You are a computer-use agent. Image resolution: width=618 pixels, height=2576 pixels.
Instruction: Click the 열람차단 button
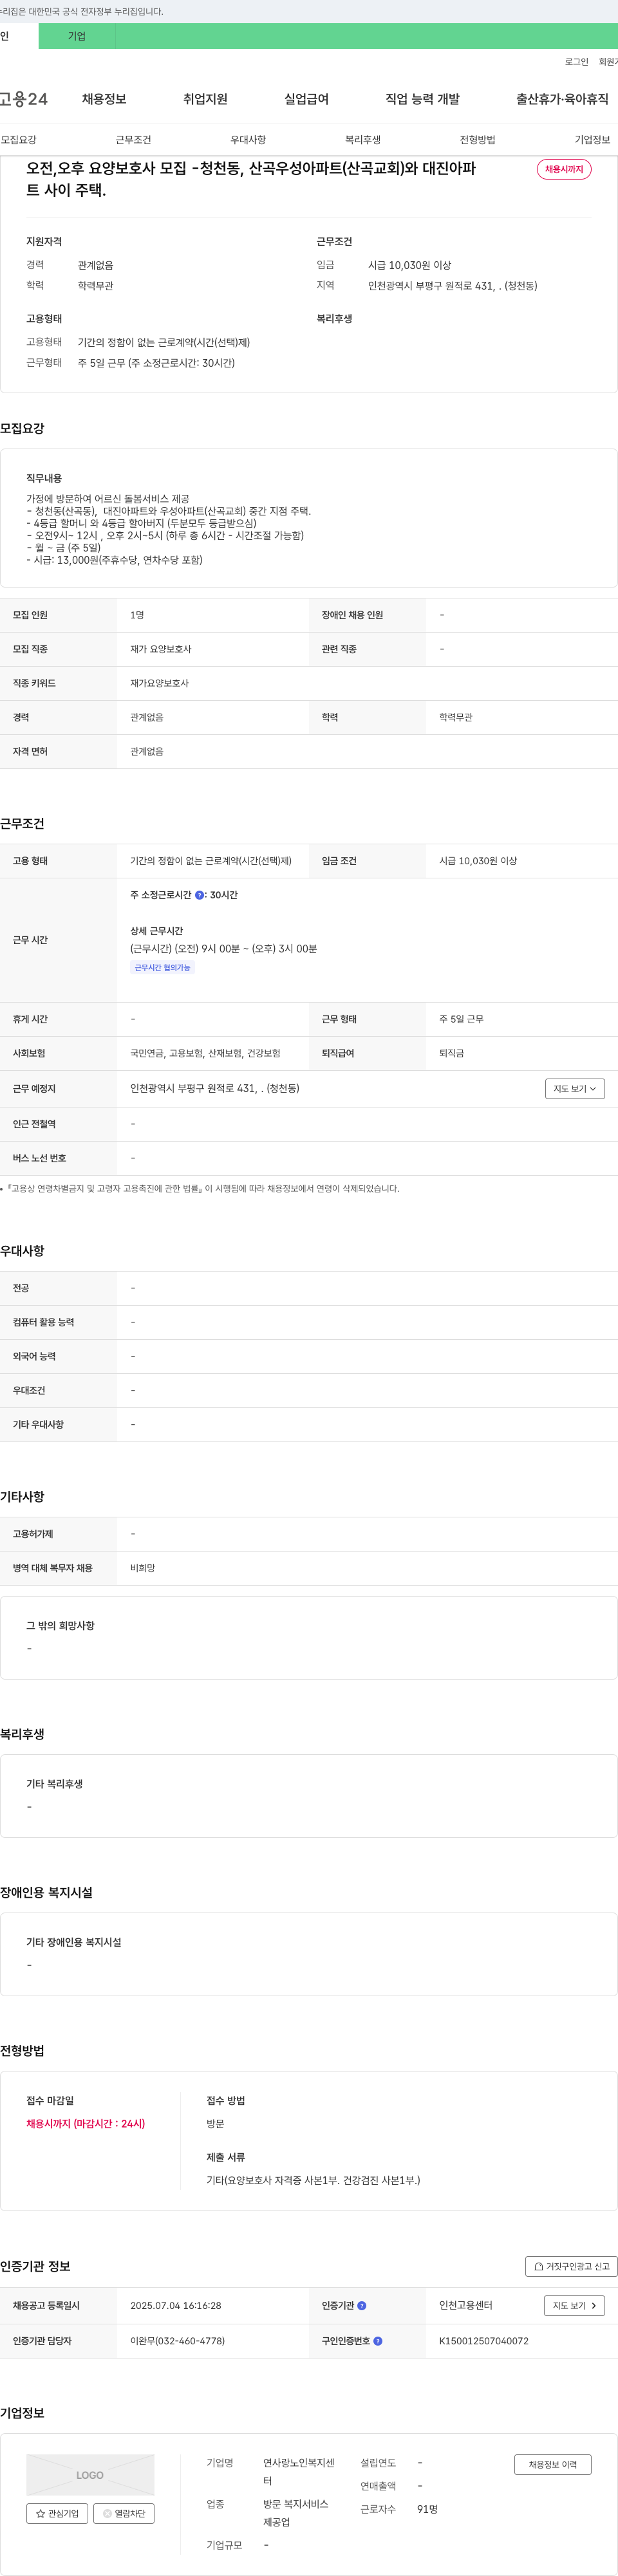tap(124, 2513)
